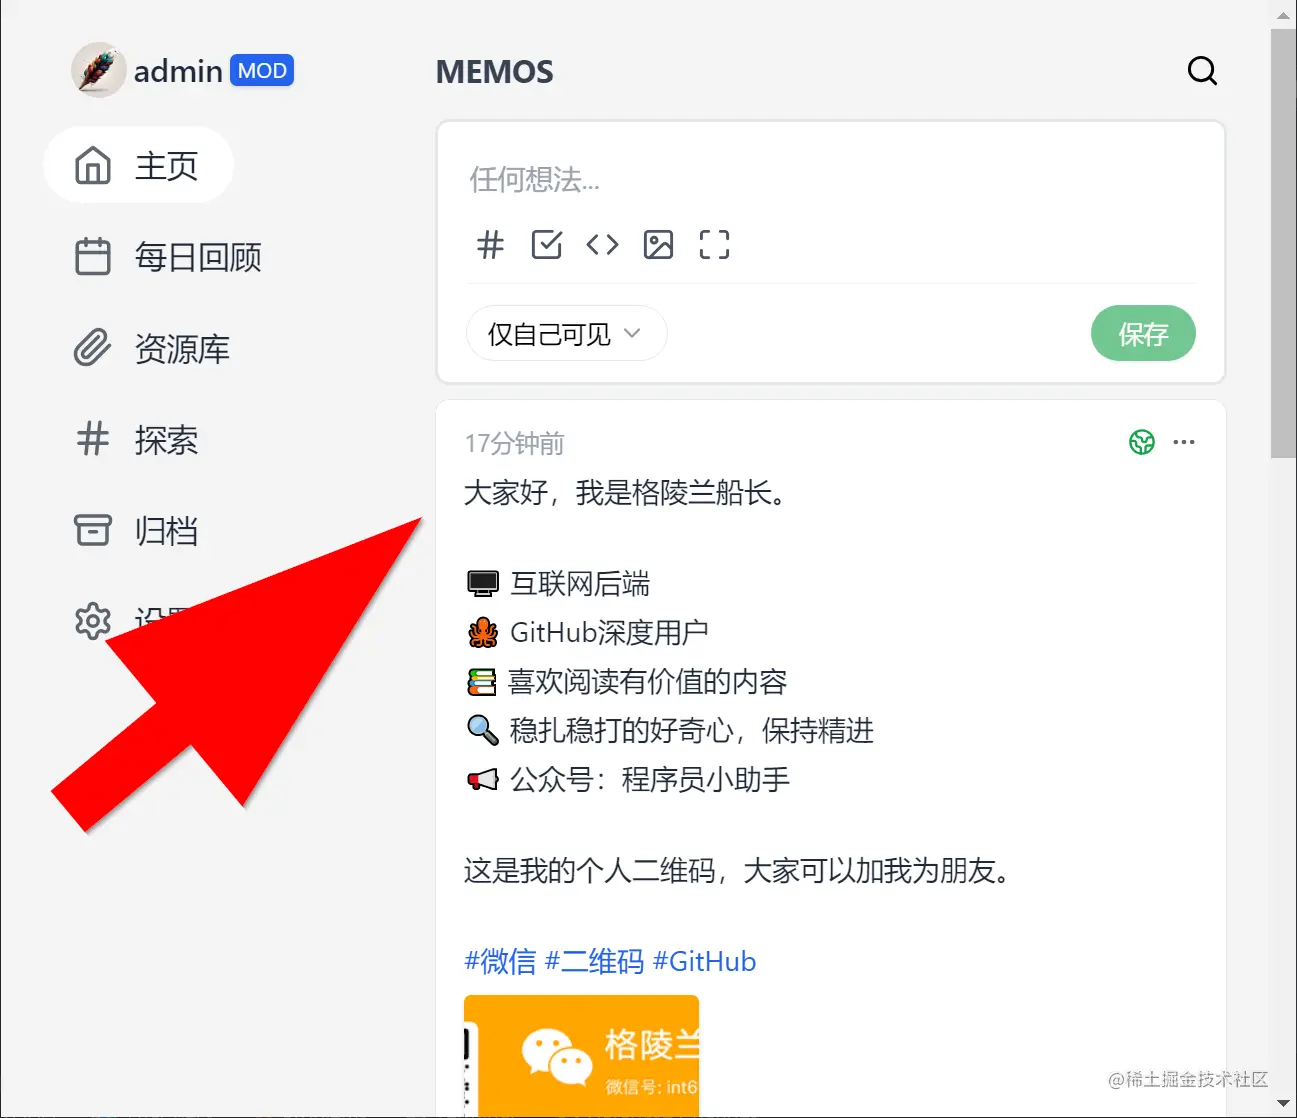Click the admin user avatar

(98, 70)
